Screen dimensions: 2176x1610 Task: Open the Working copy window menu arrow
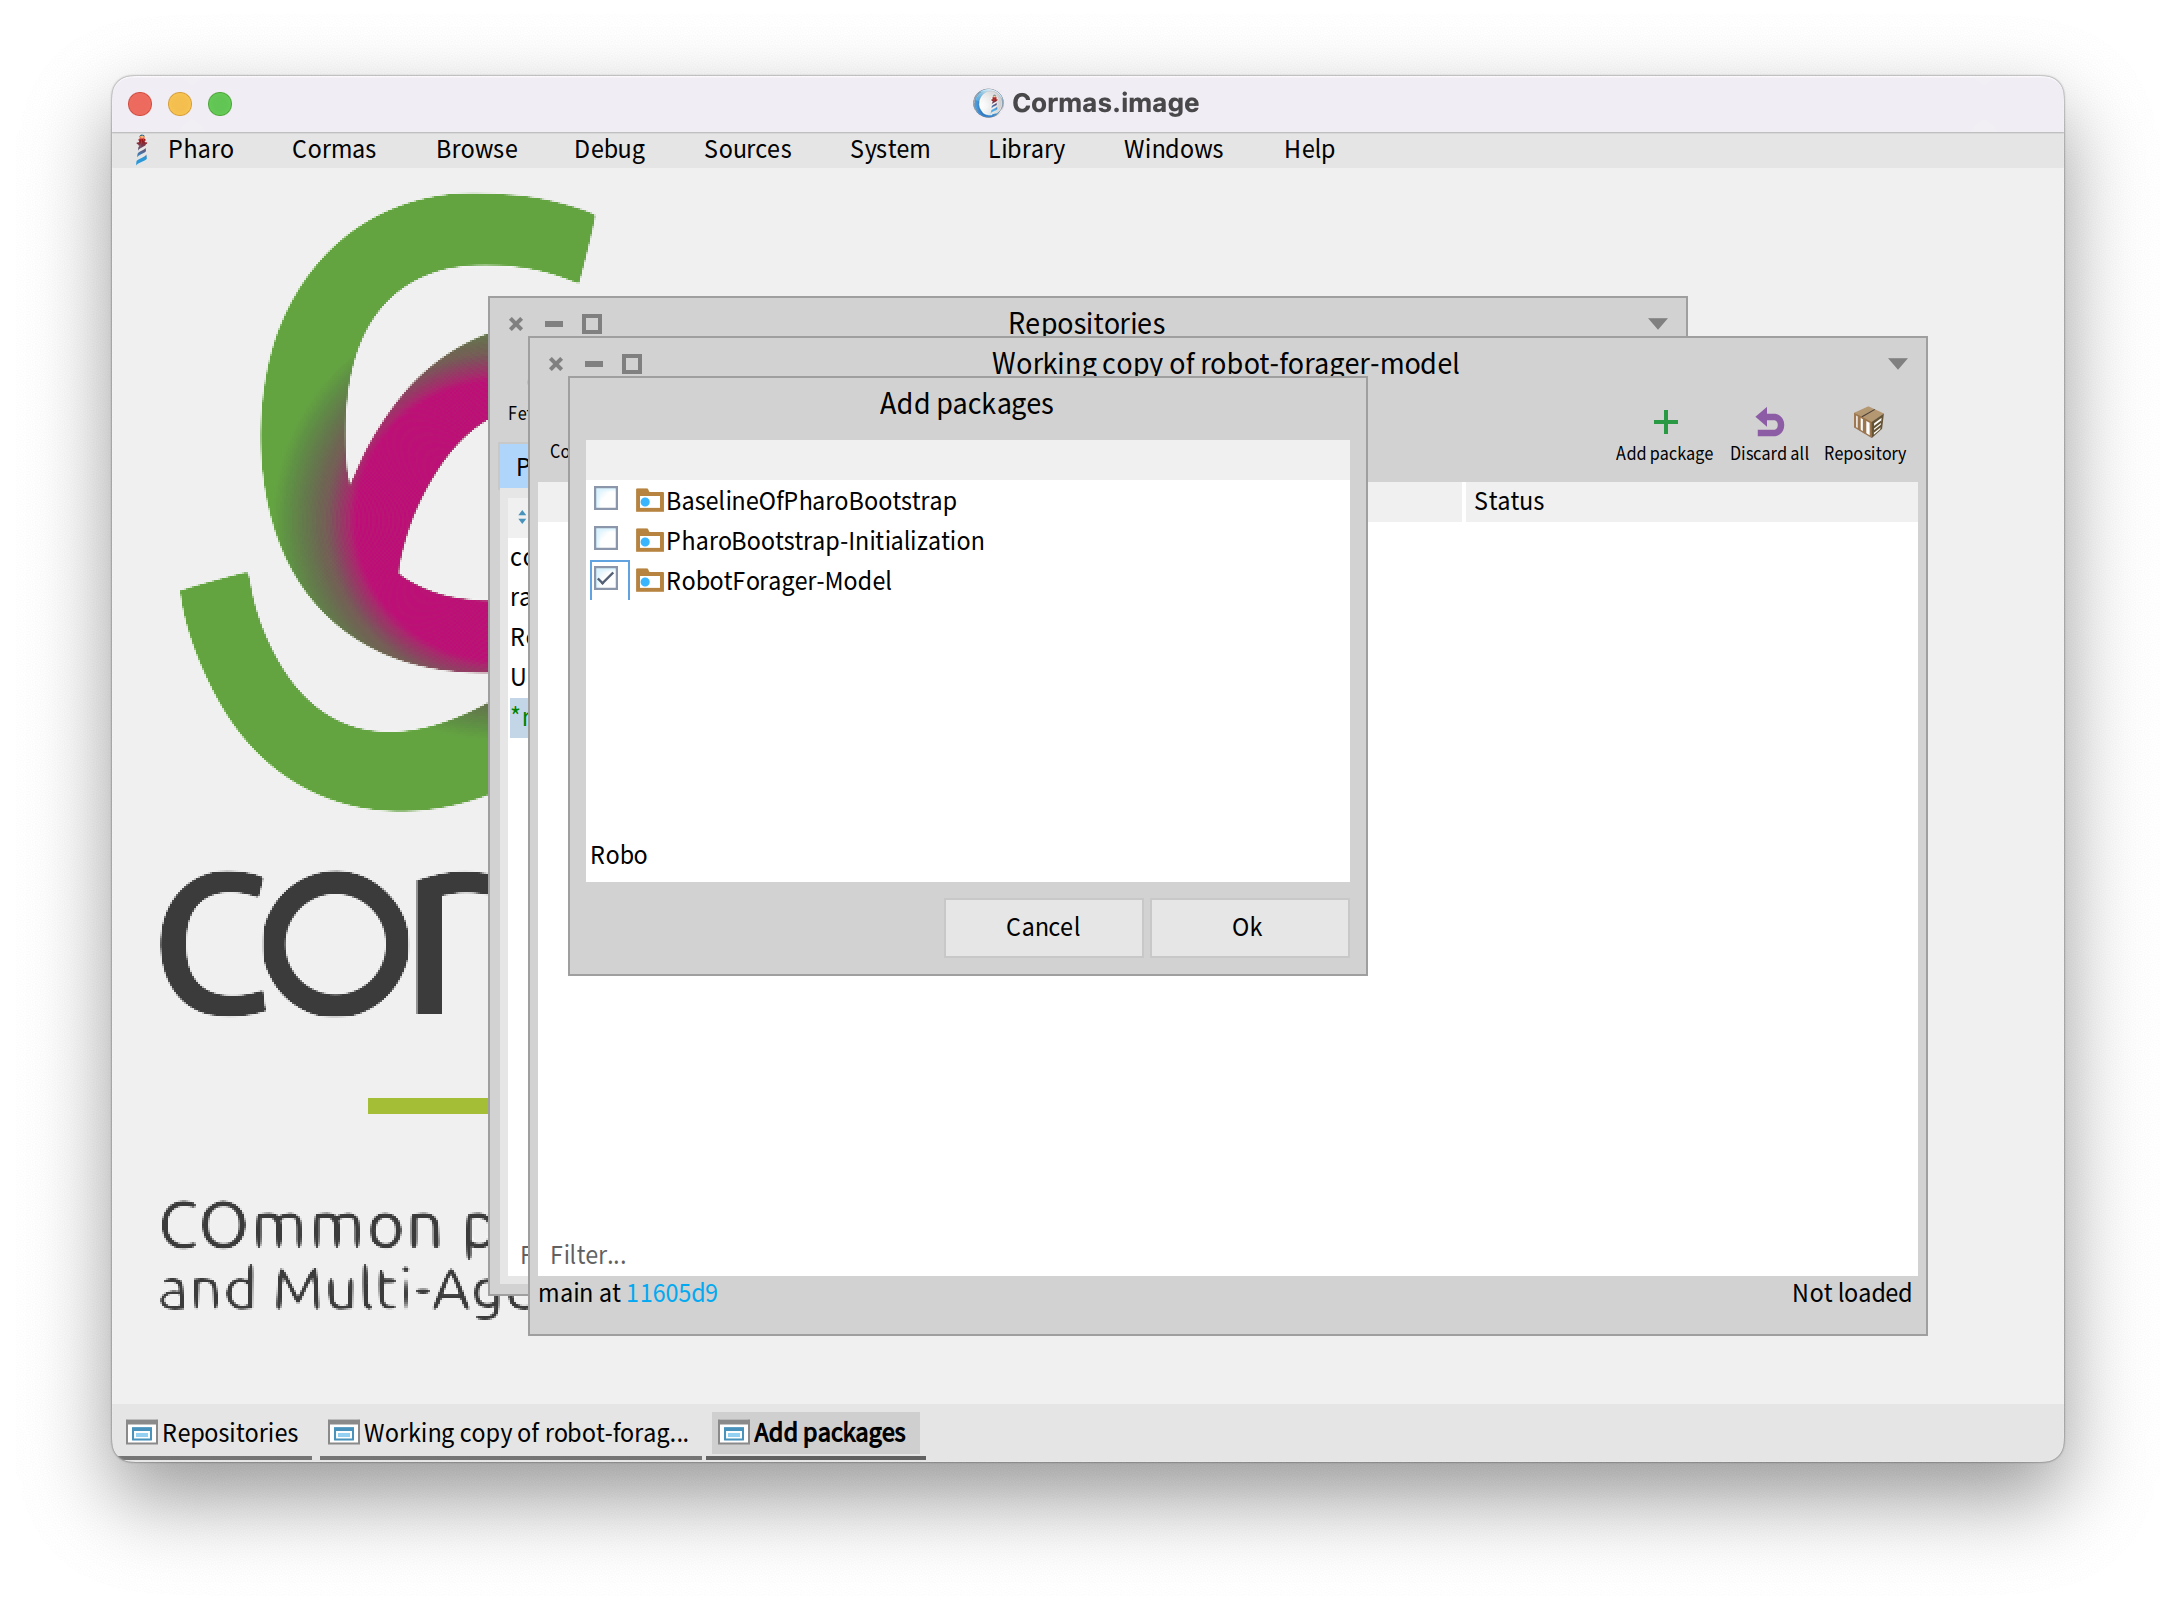coord(1897,364)
